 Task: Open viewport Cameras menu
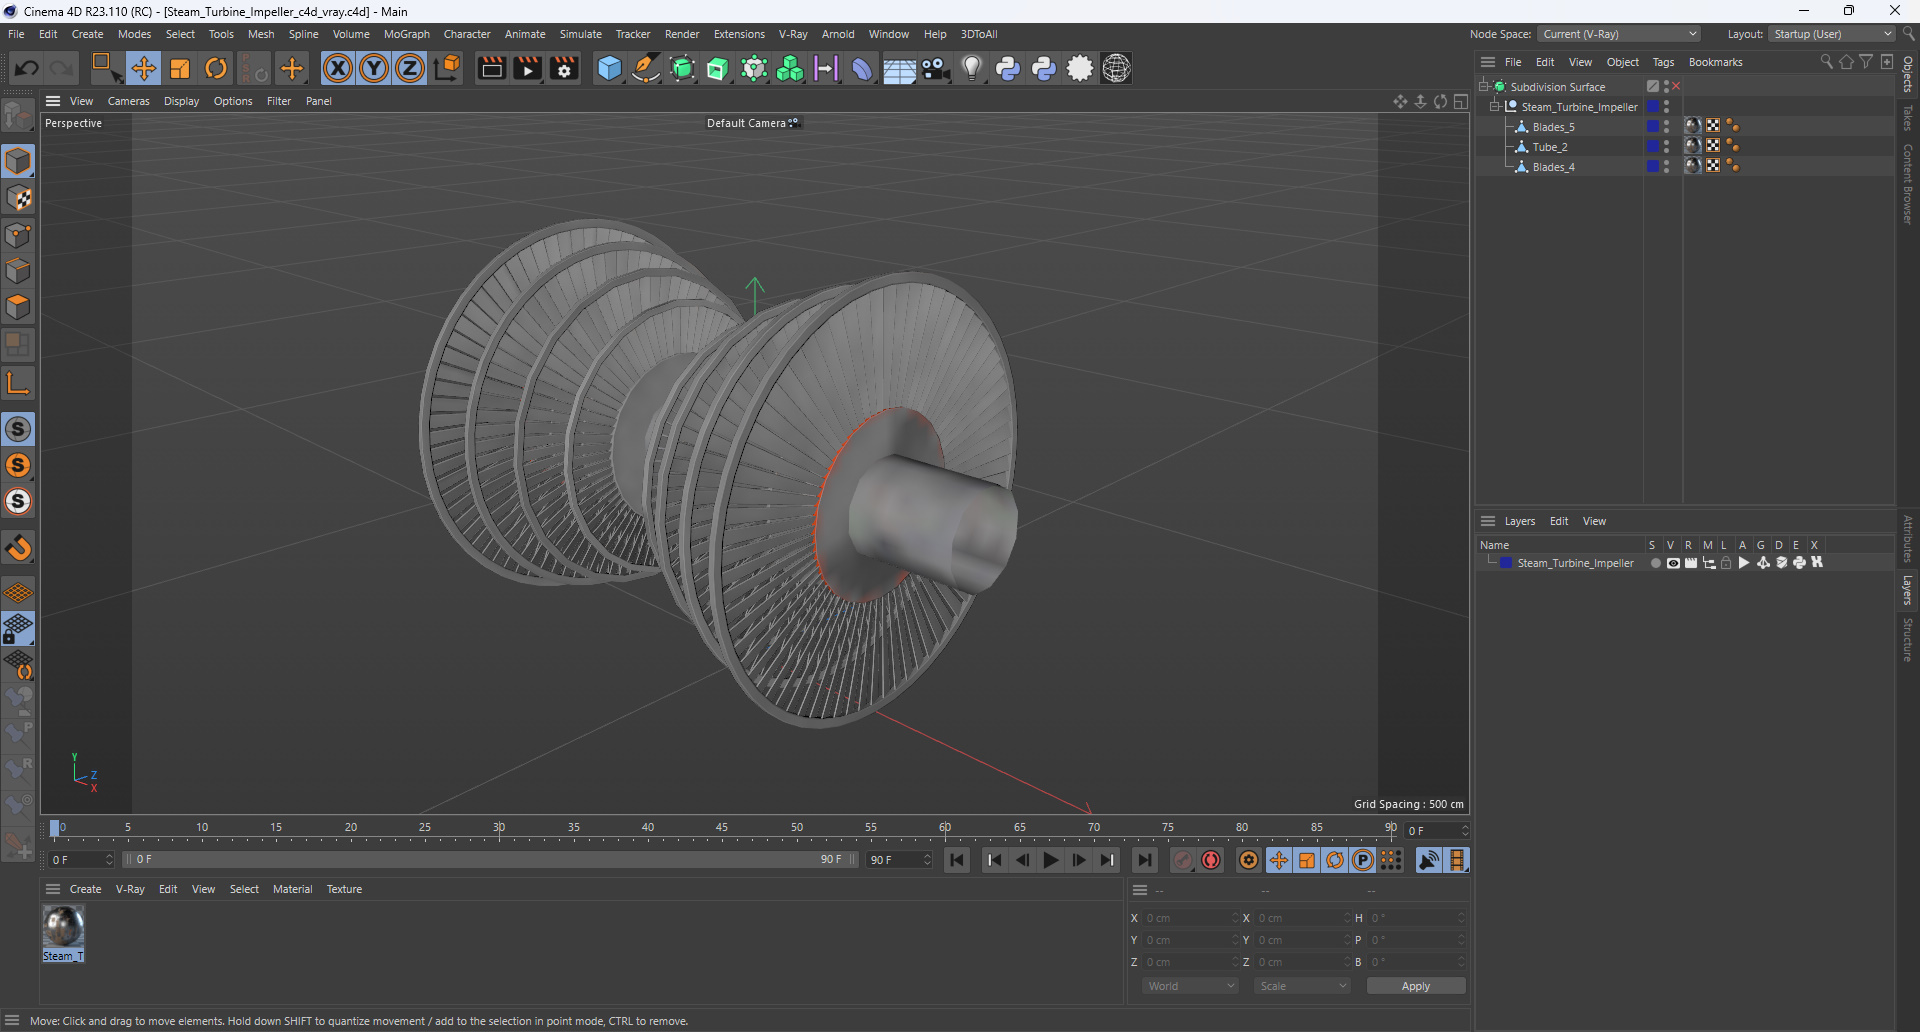[128, 101]
